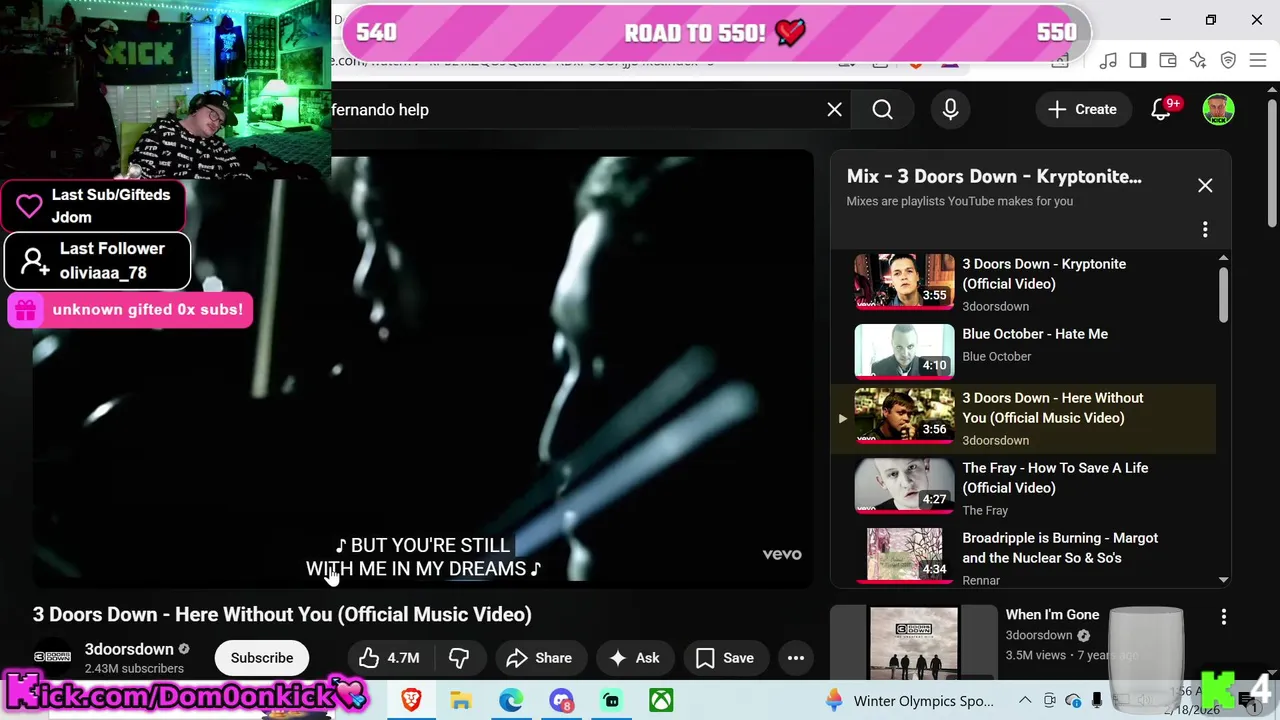Viewport: 1280px width, 720px height.
Task: Open Blue October Hate Me thumbnail
Action: (904, 350)
